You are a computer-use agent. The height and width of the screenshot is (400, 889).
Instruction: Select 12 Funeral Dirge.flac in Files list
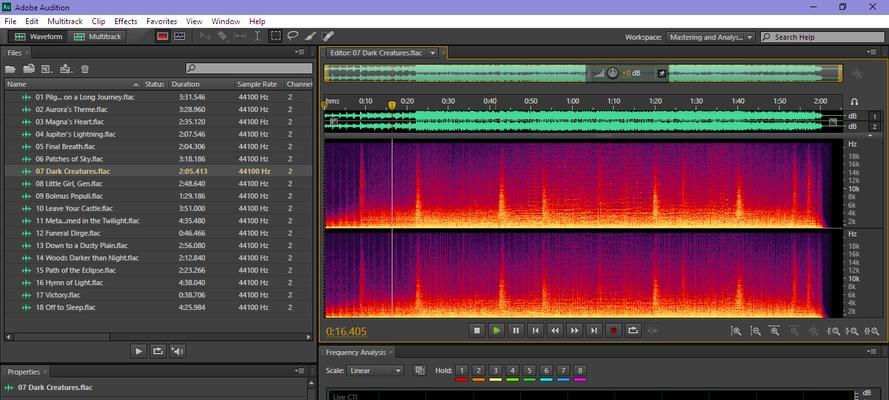tap(156, 233)
